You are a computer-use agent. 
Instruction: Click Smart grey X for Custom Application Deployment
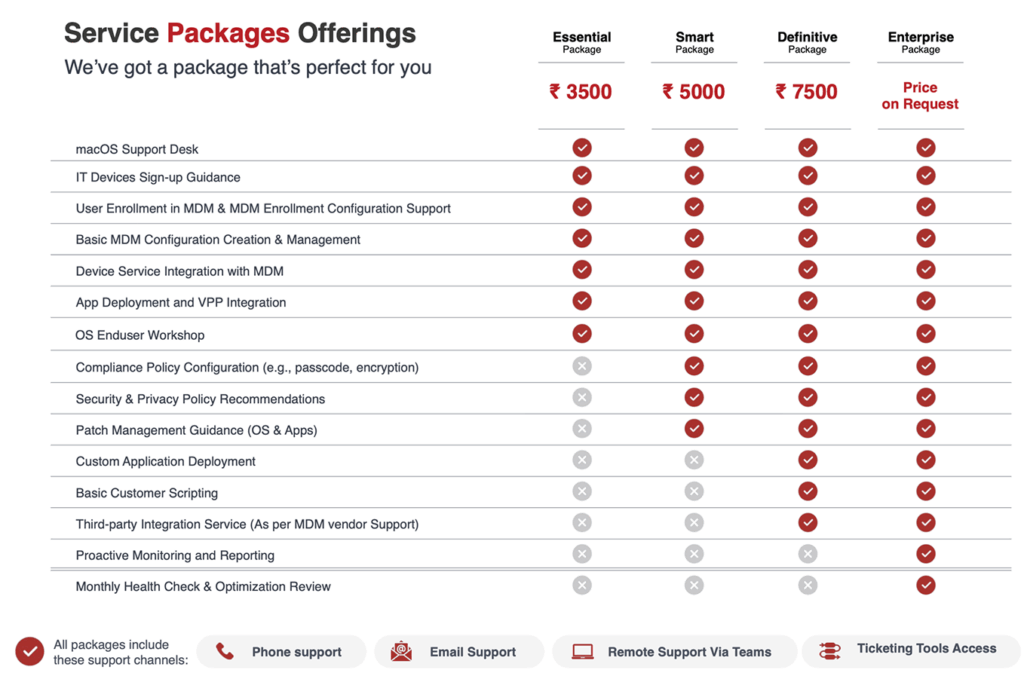click(x=694, y=460)
